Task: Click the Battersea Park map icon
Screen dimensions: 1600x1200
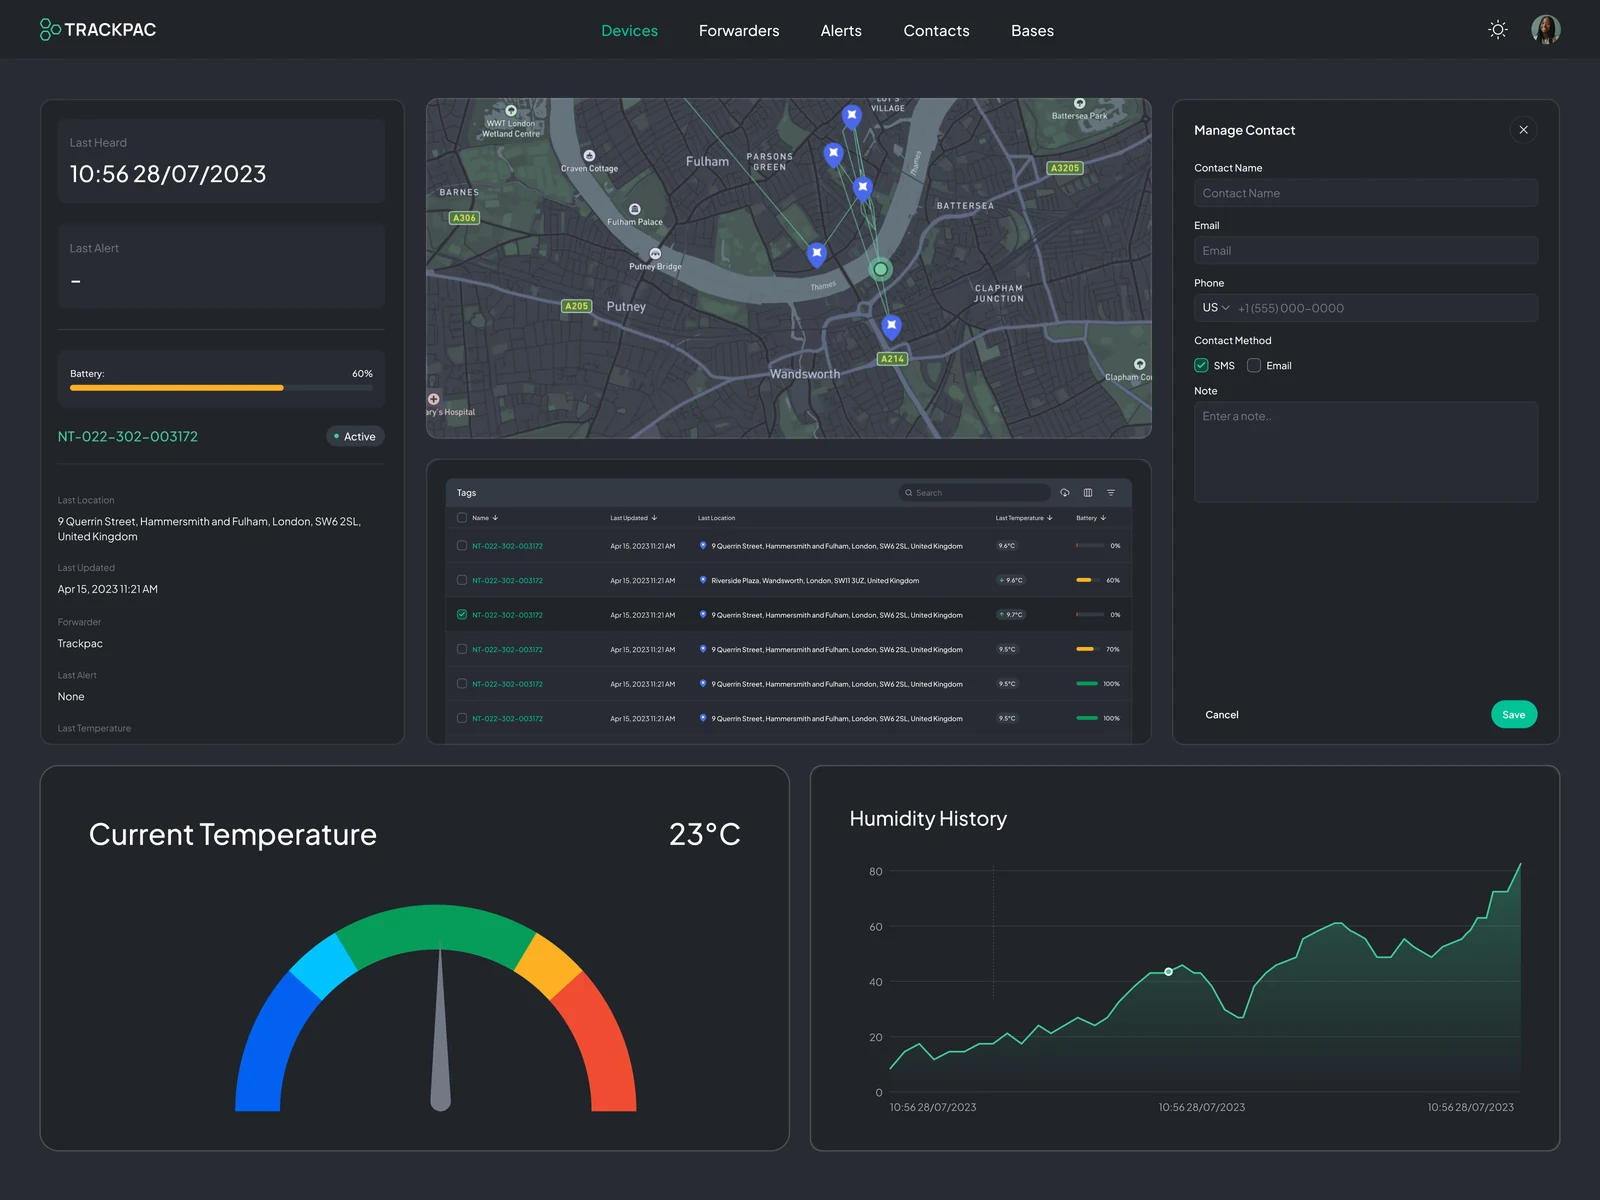Action: 1079,104
